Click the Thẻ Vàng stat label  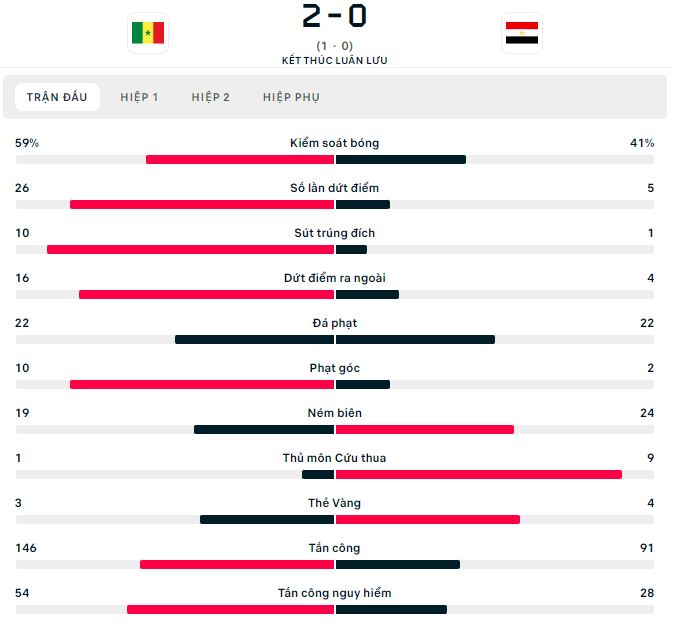pos(334,503)
